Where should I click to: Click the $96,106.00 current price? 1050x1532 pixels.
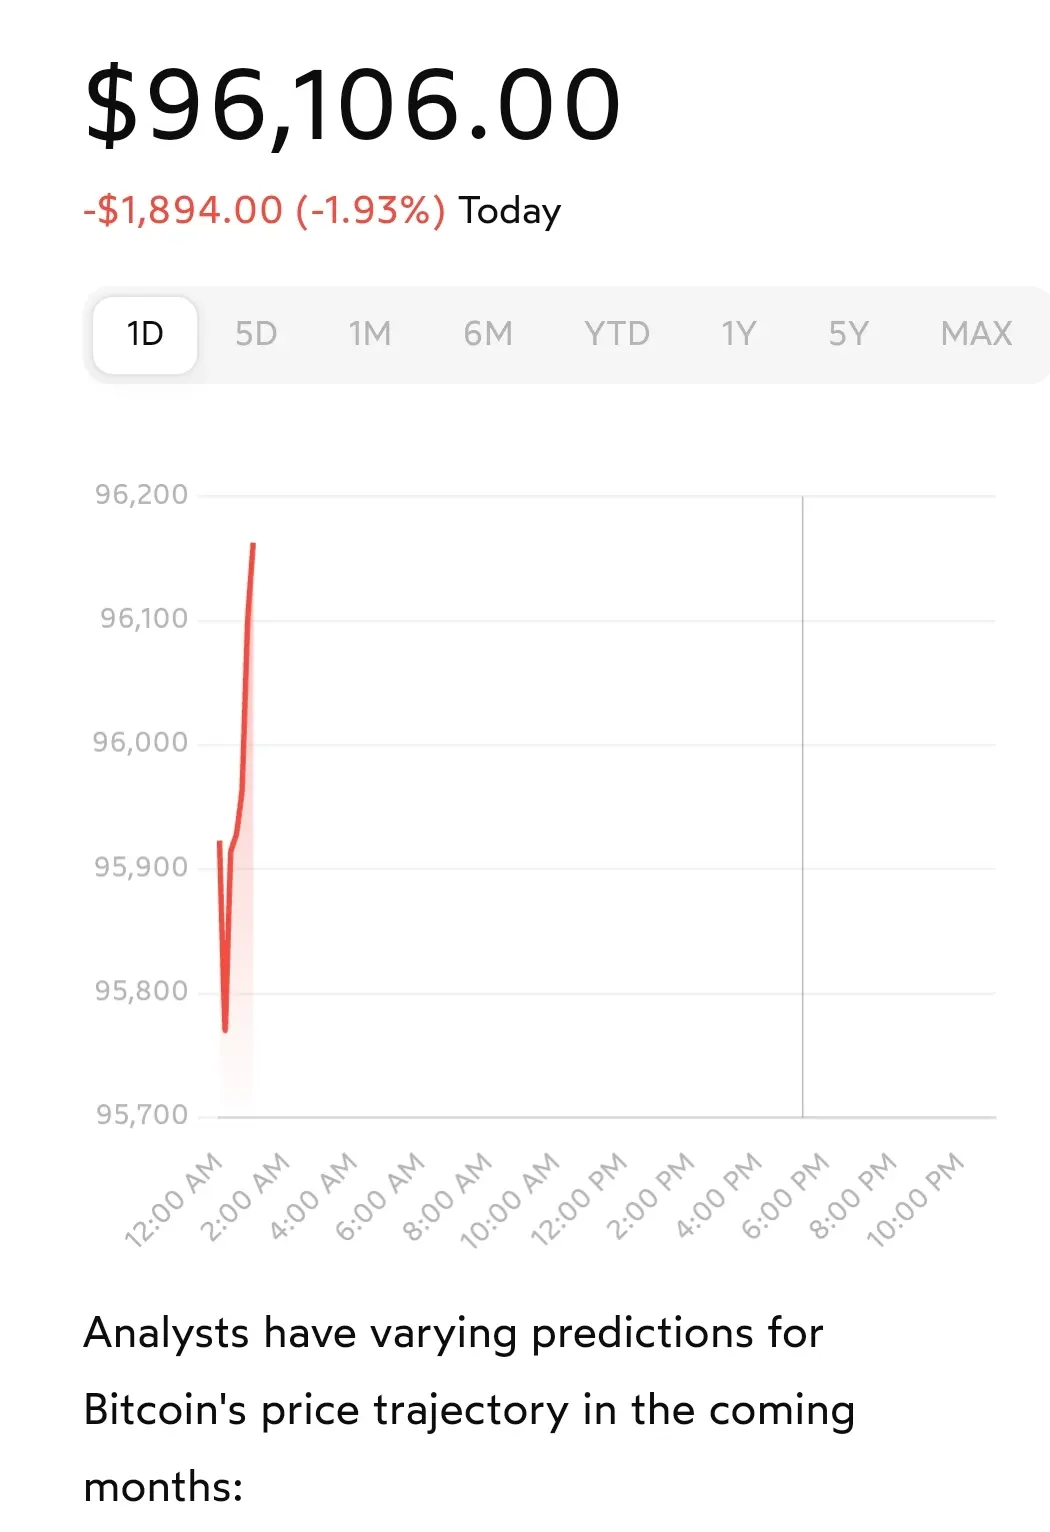coord(354,104)
